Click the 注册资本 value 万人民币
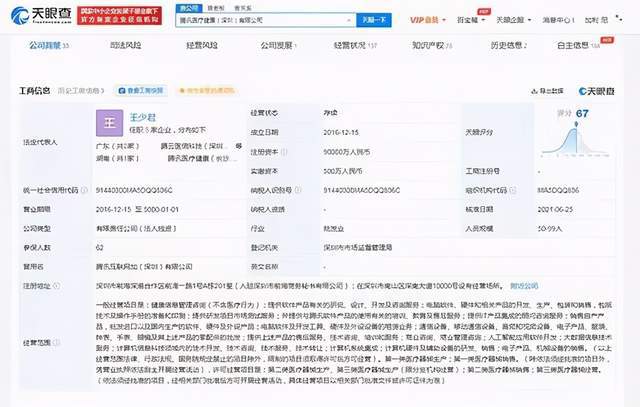The height and width of the screenshot is (407, 640). pyautogui.click(x=347, y=152)
